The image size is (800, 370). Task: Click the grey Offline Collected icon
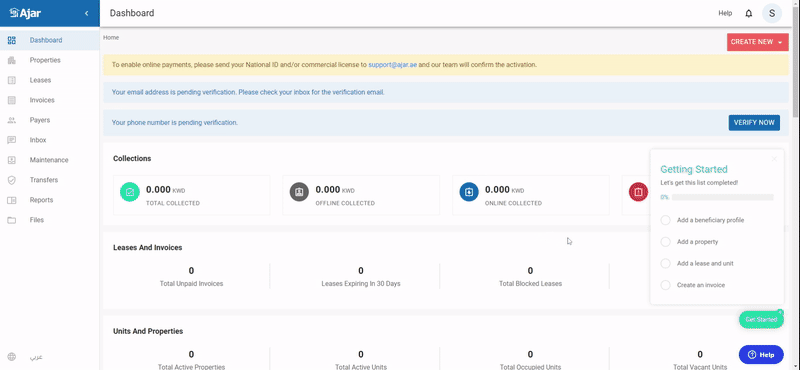[299, 192]
